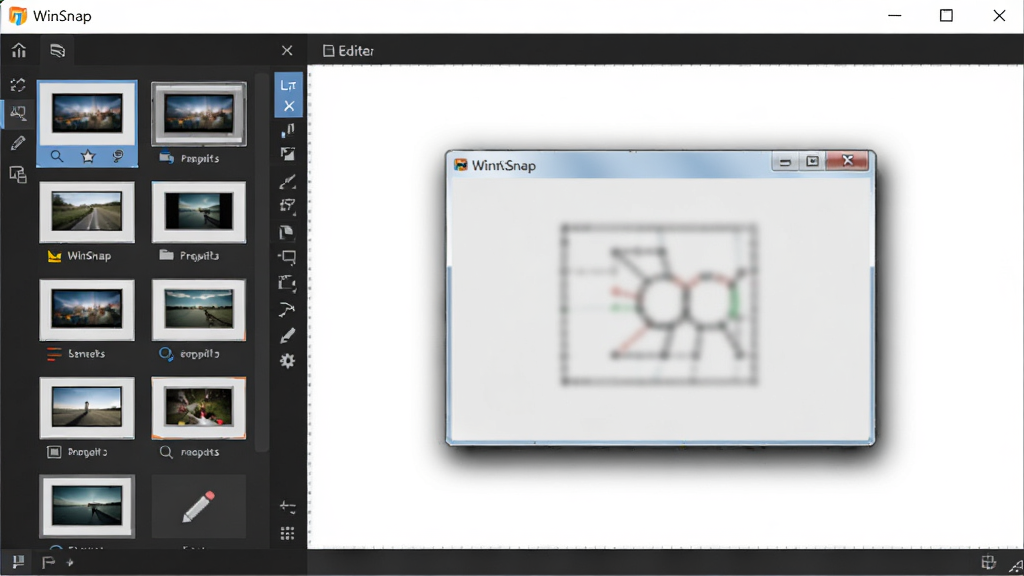Select the marker pen tool in toolbar
Image resolution: width=1024 pixels, height=576 pixels.
coord(287,336)
